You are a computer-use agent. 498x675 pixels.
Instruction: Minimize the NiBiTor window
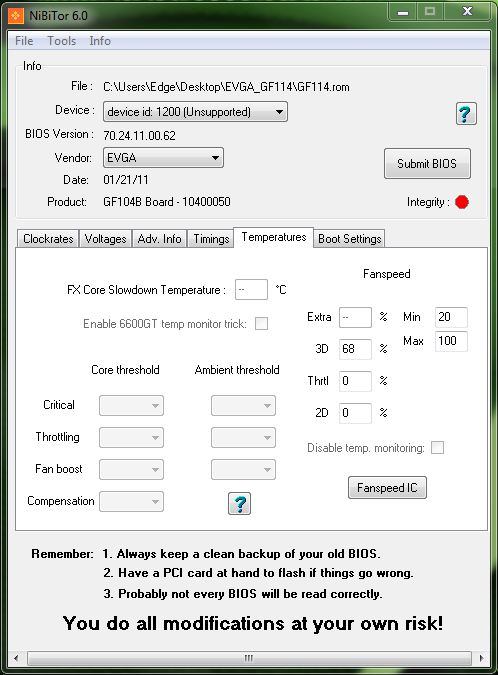click(x=403, y=12)
